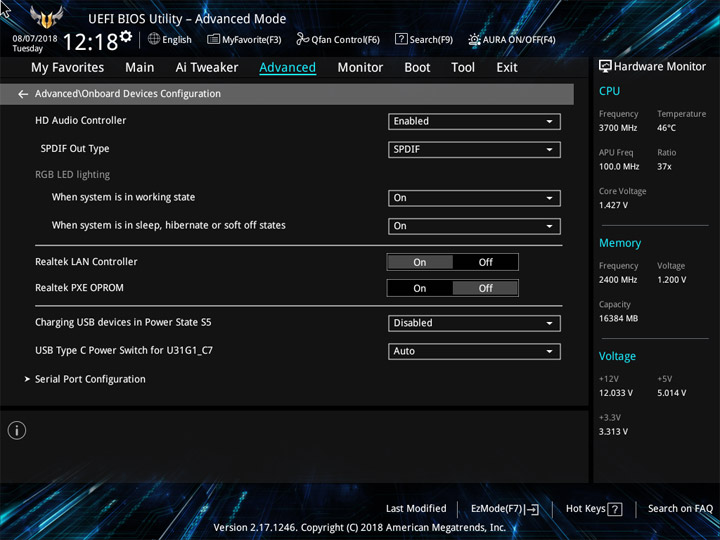Screen dimensions: 720x540
Task: Select Charging USB devices in Power State S5 label
Action: click(123, 322)
